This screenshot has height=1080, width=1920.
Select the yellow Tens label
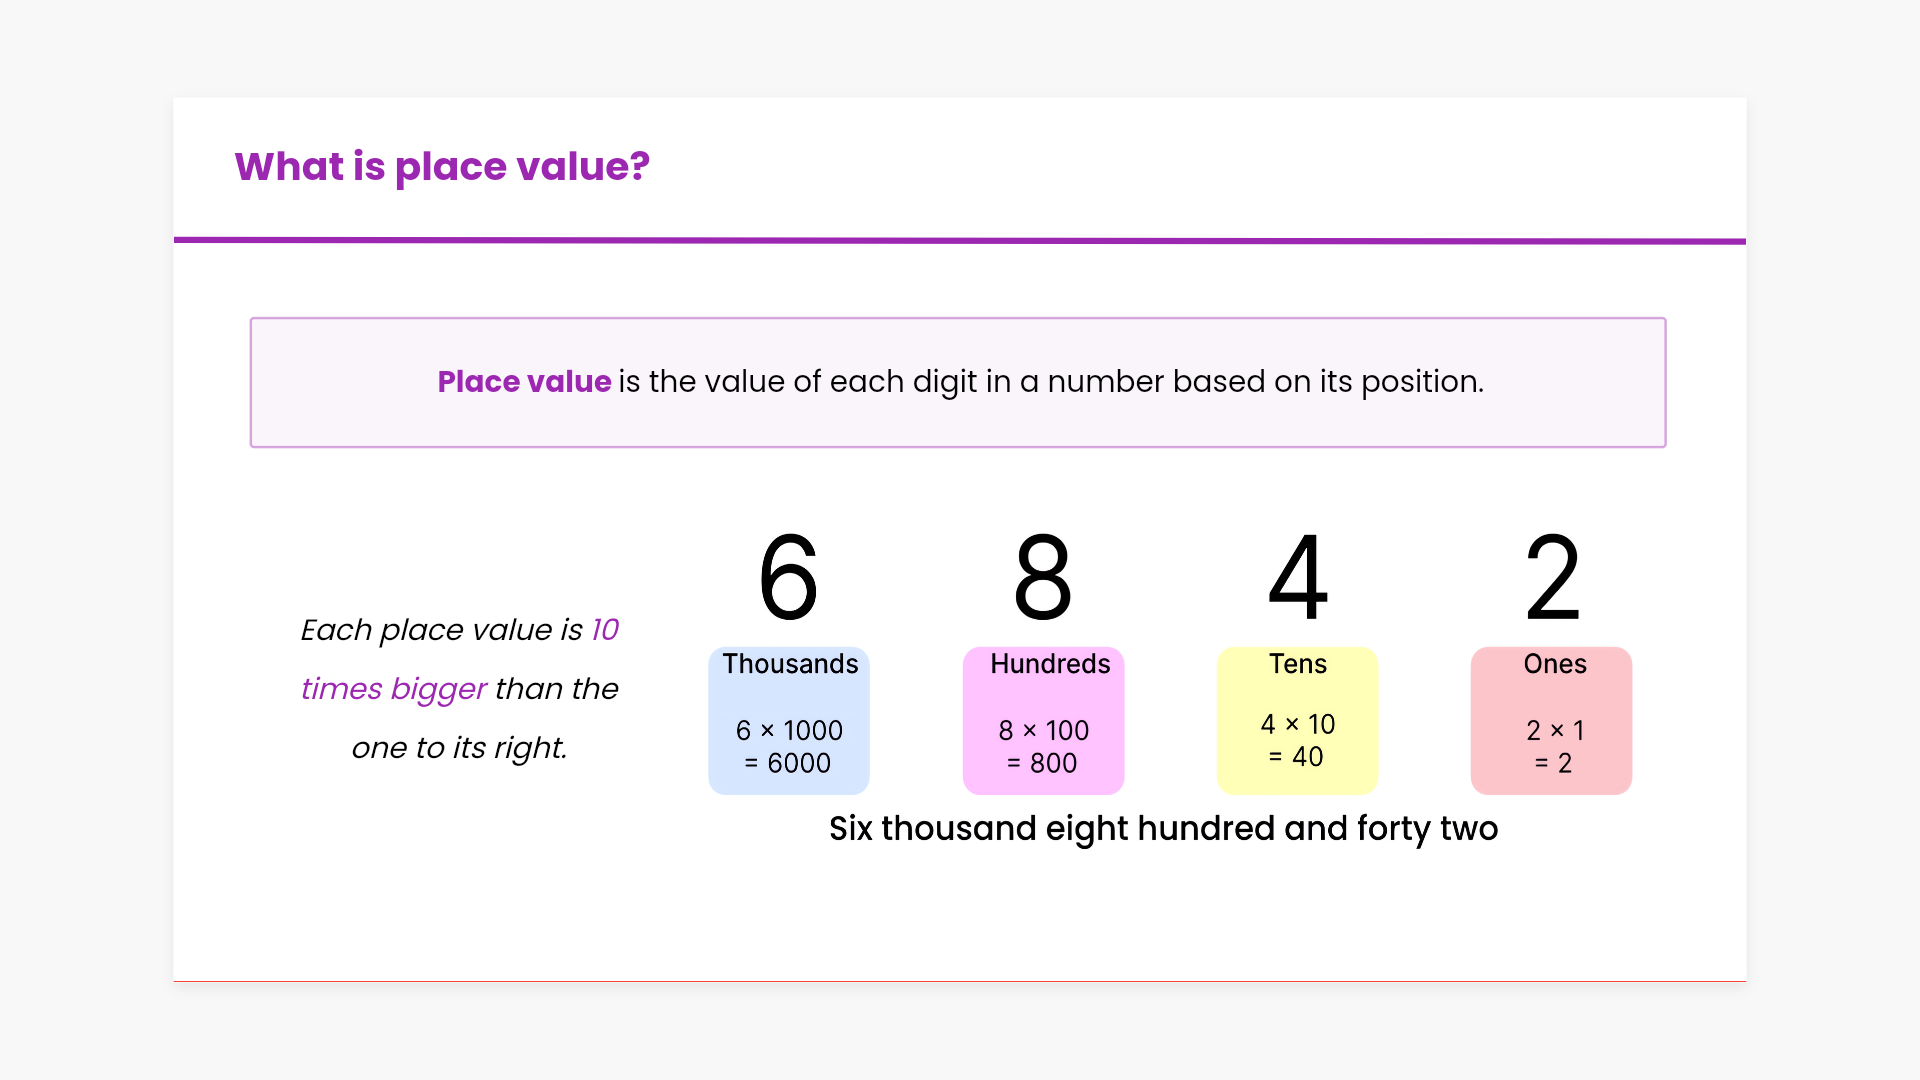tap(1298, 664)
